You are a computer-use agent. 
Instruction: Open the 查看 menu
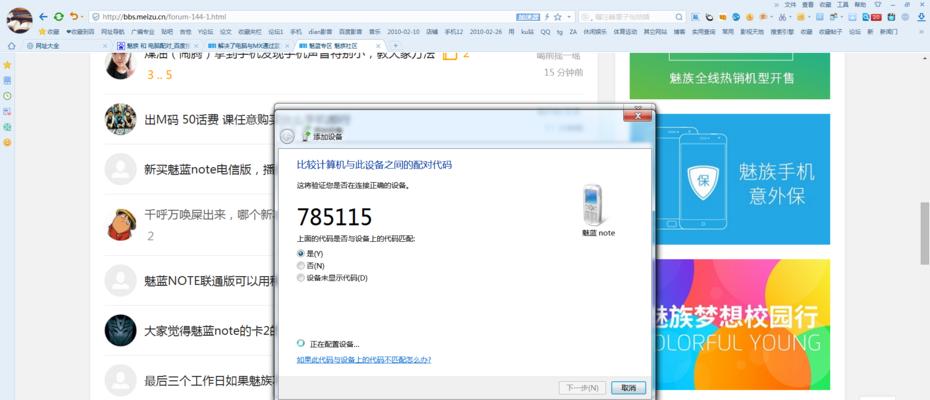pyautogui.click(x=807, y=4)
